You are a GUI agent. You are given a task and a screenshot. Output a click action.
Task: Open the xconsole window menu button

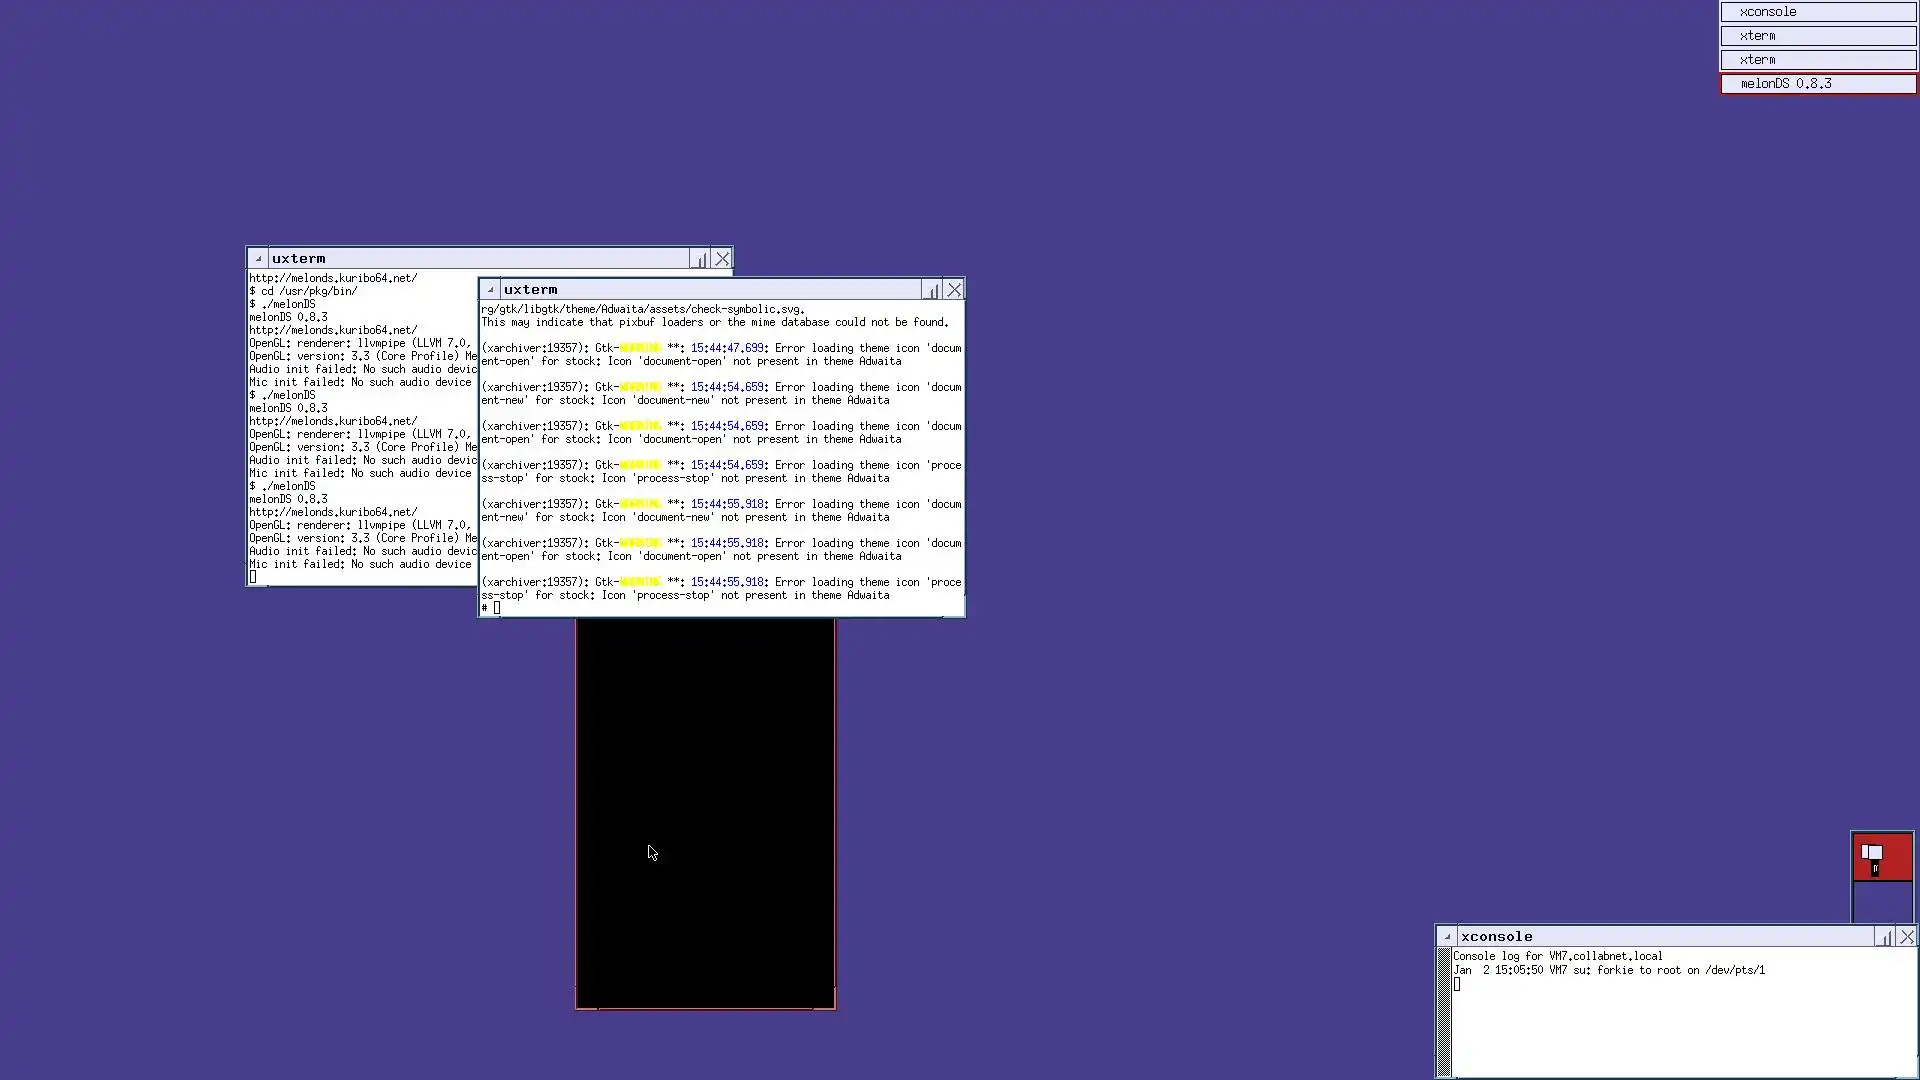1447,937
